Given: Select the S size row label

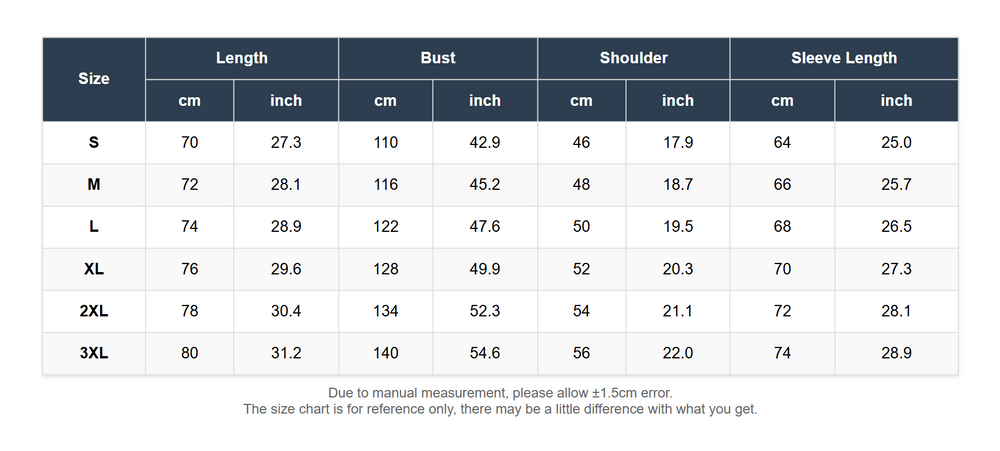Looking at the screenshot, I should coord(94,142).
